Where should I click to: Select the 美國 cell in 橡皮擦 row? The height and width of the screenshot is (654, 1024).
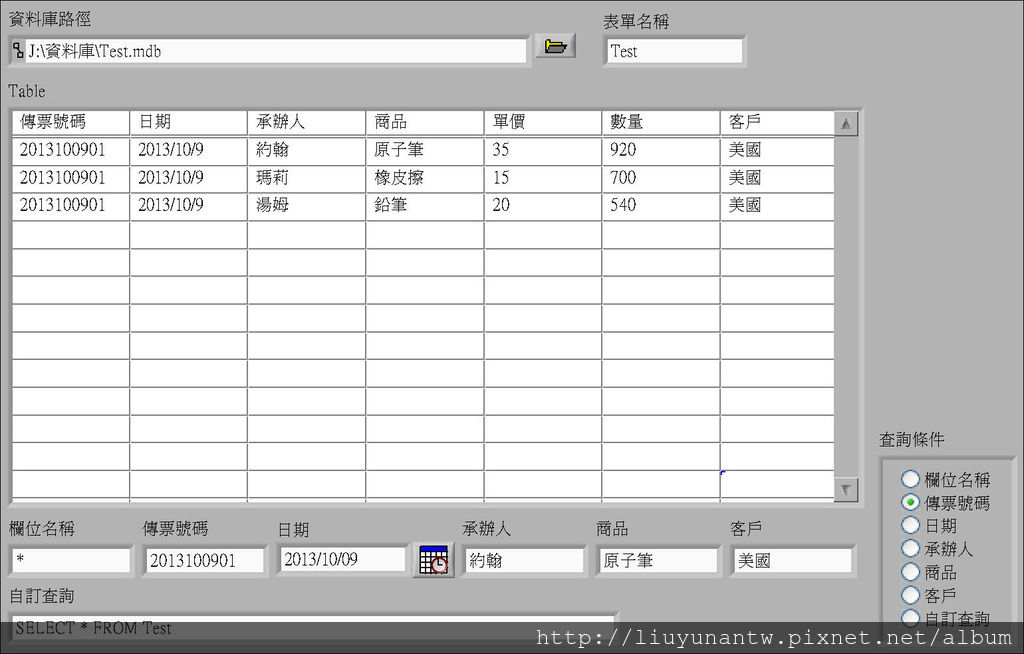pos(777,178)
